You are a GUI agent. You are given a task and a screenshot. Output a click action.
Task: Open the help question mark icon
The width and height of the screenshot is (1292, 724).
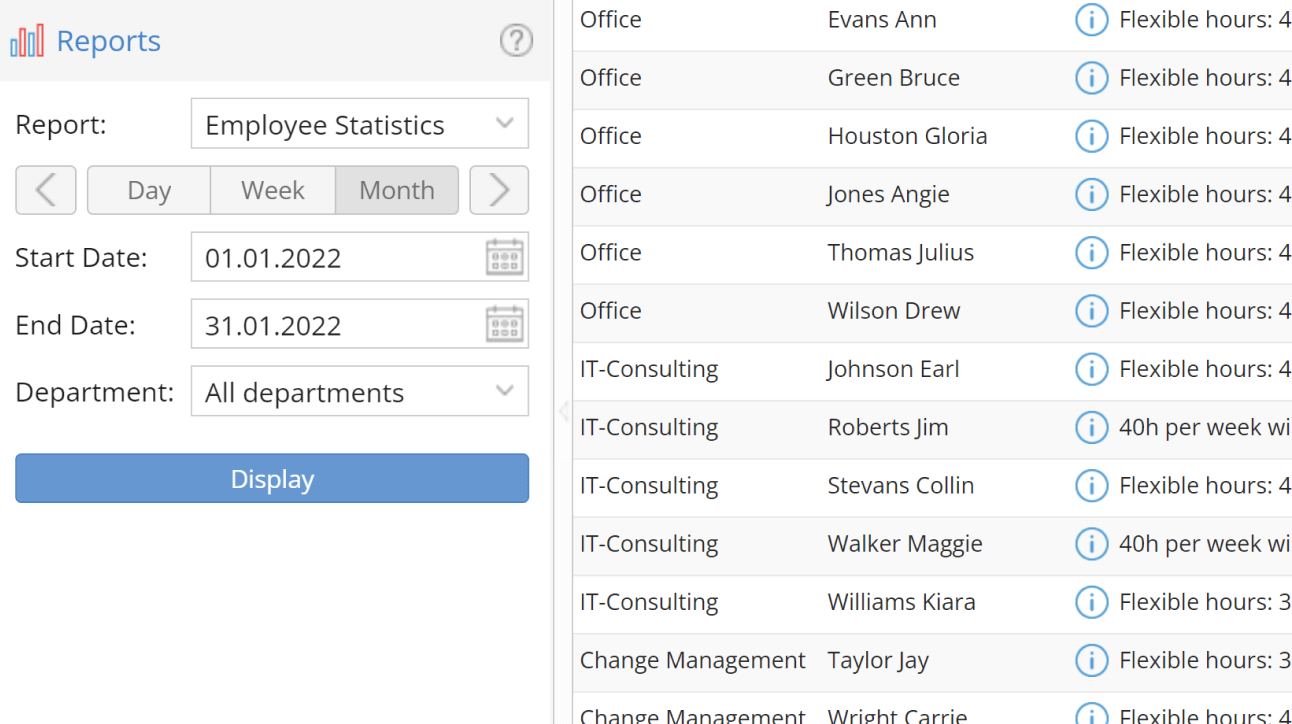point(516,41)
